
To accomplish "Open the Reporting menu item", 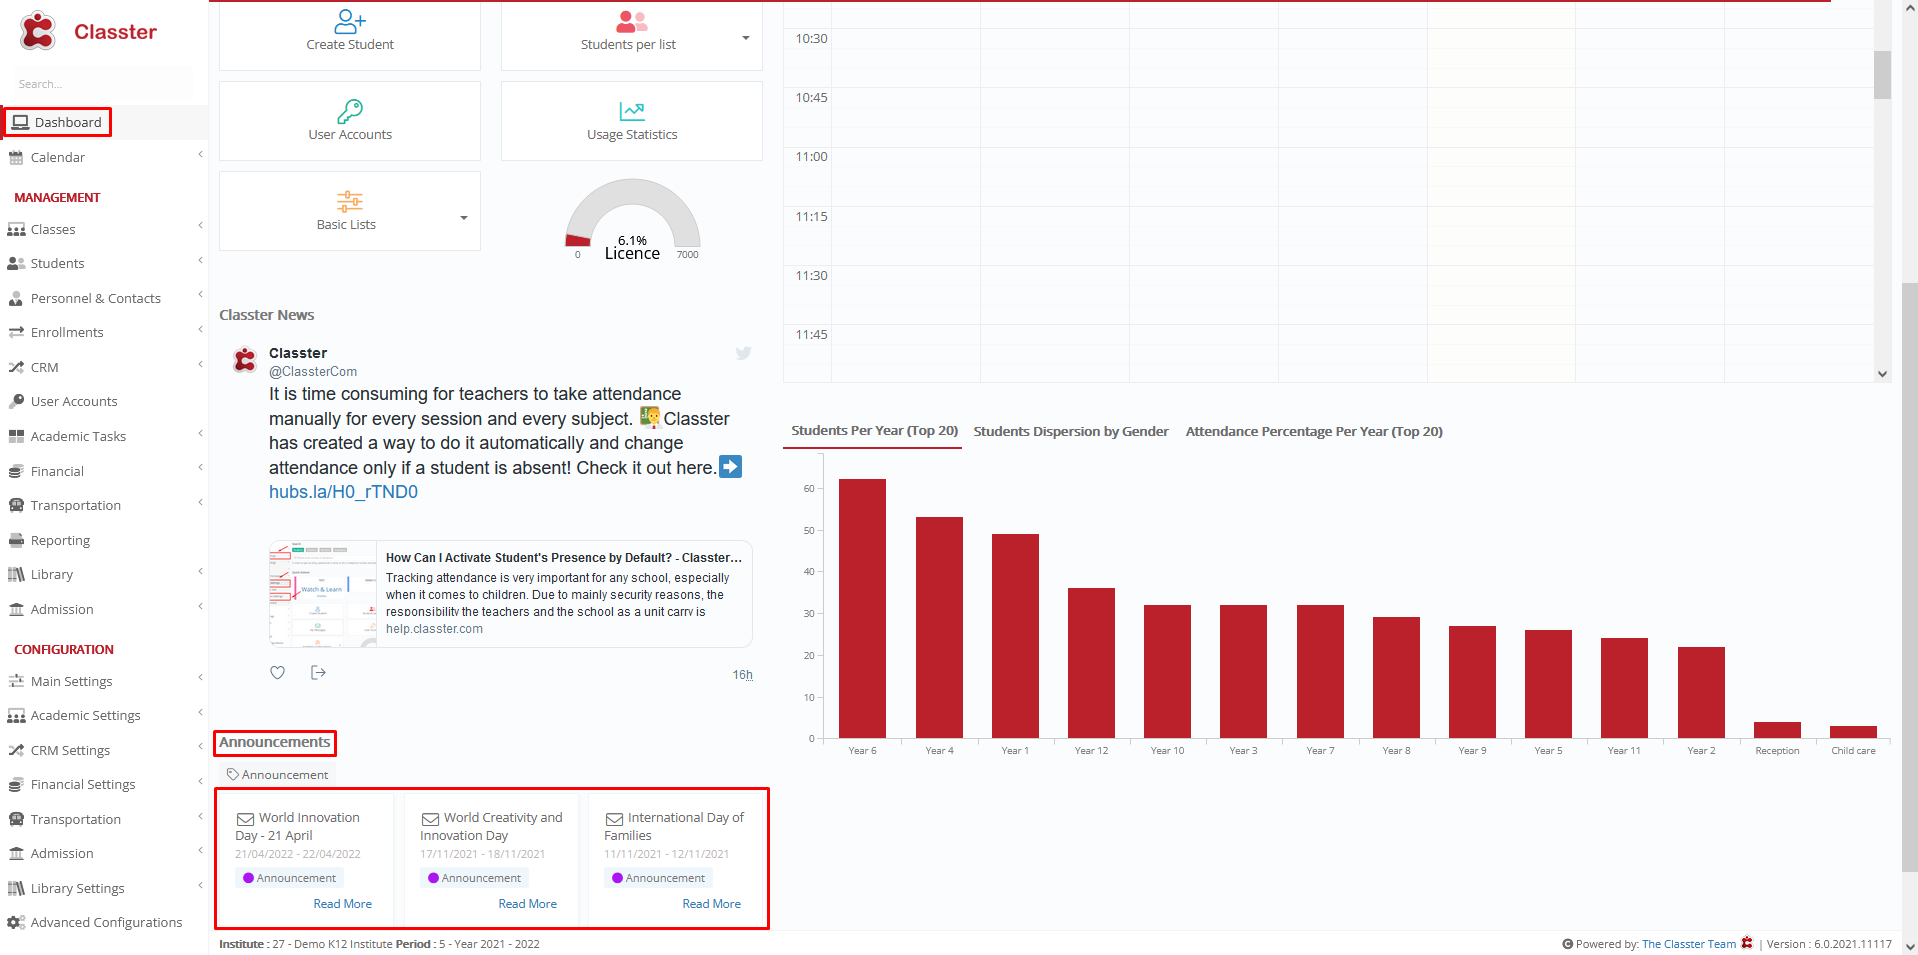I will [x=60, y=541].
